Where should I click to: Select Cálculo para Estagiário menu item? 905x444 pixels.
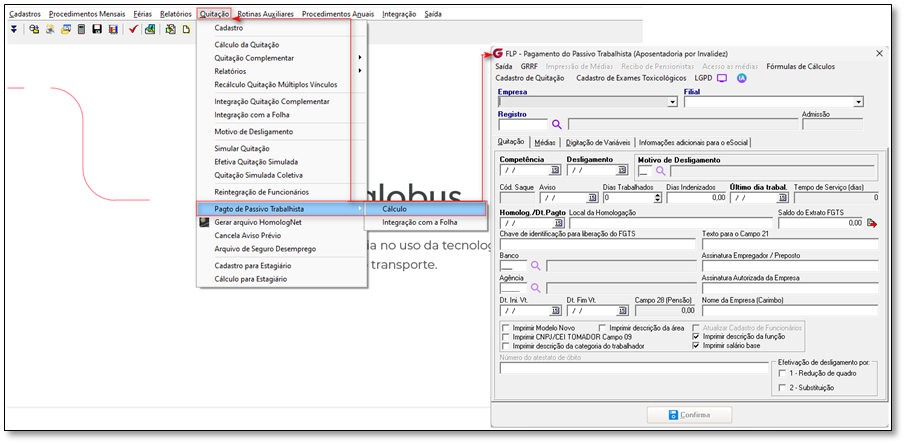point(250,279)
